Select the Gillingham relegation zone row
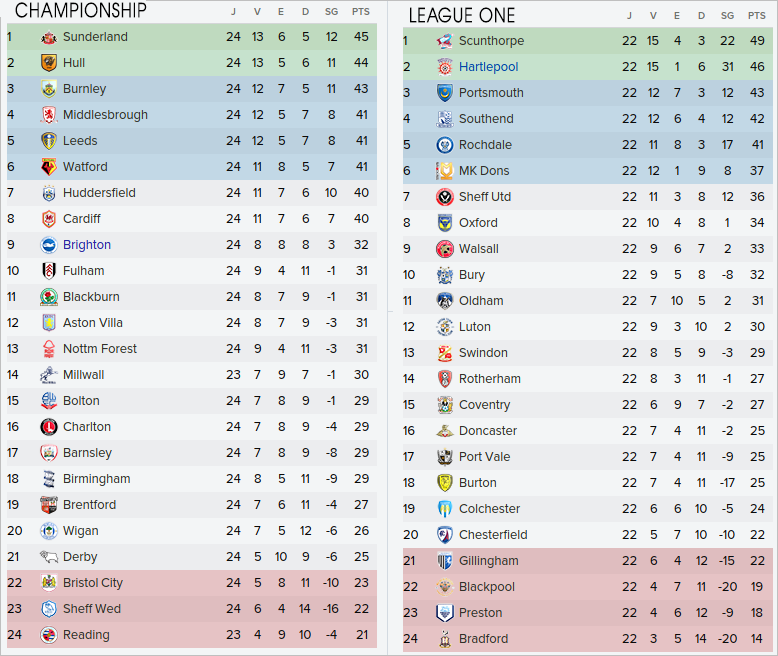Image resolution: width=778 pixels, height=656 pixels. click(x=588, y=561)
